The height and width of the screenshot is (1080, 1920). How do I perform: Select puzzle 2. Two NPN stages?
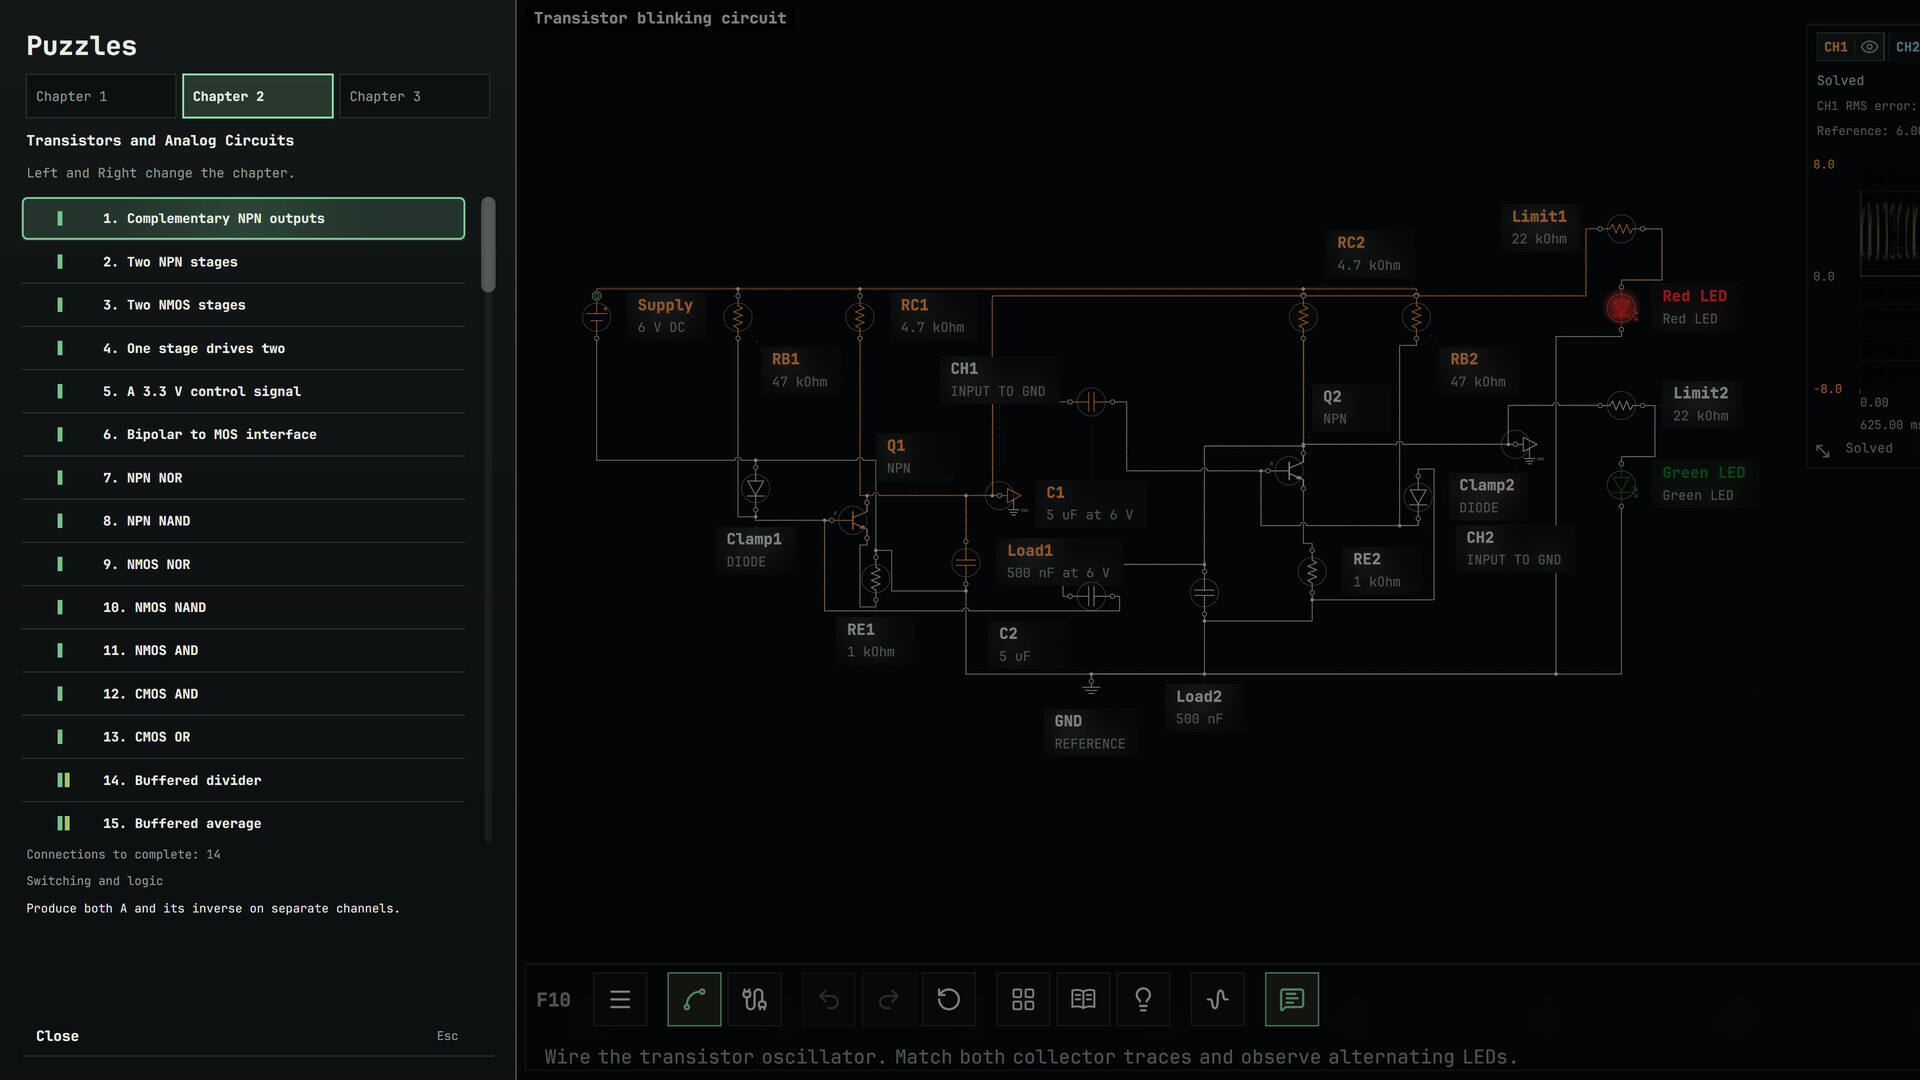pos(243,262)
